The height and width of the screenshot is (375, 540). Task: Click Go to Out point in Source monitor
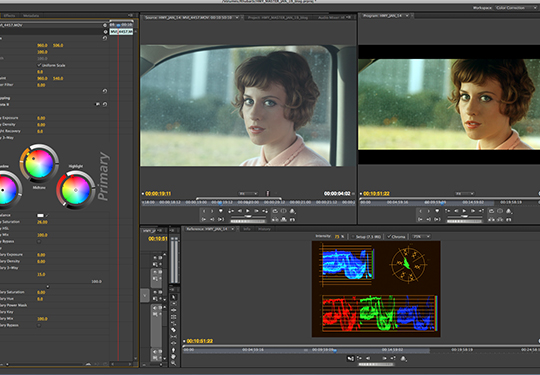click(x=212, y=219)
